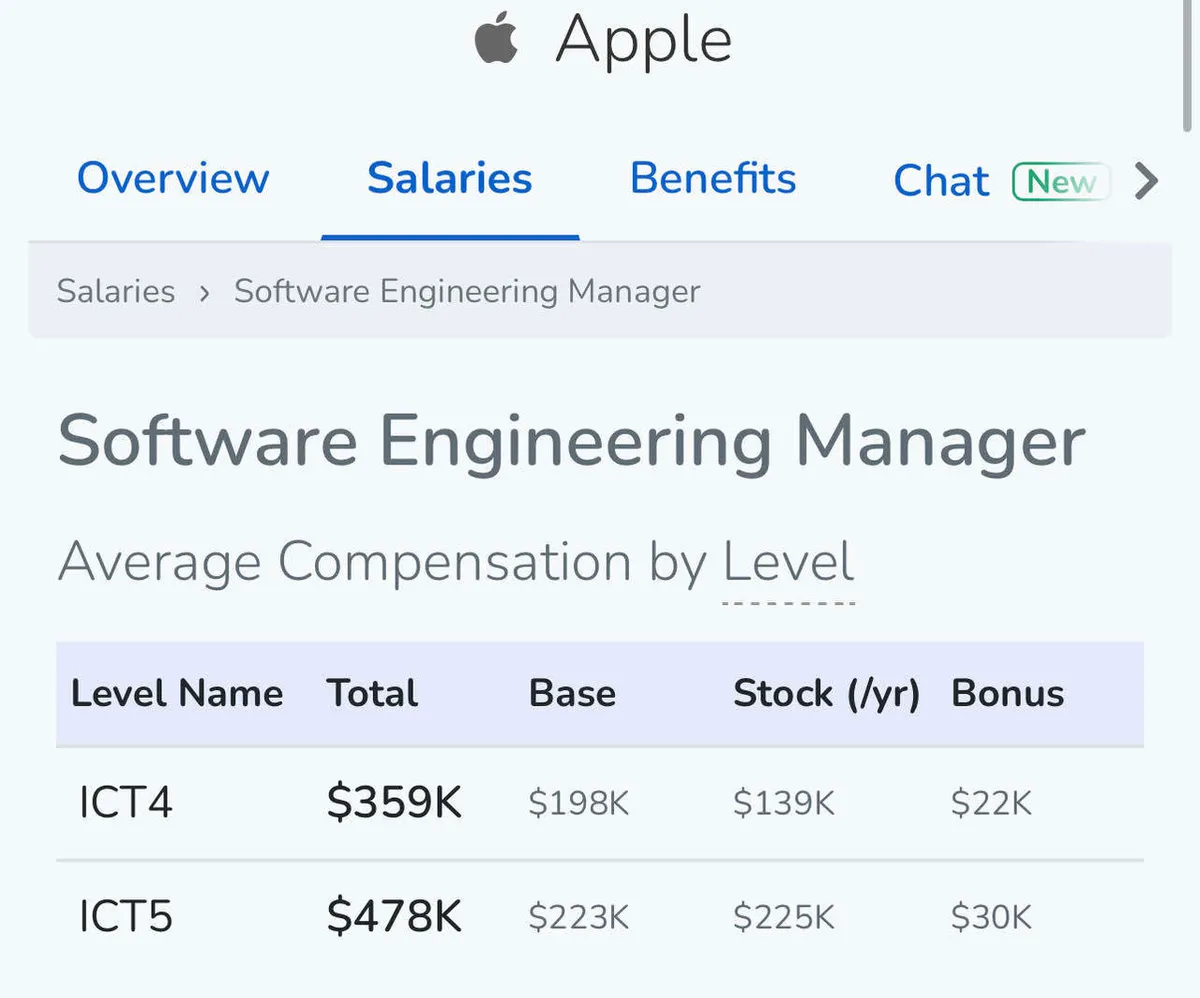1200x998 pixels.
Task: Open the Chat tab
Action: (941, 181)
